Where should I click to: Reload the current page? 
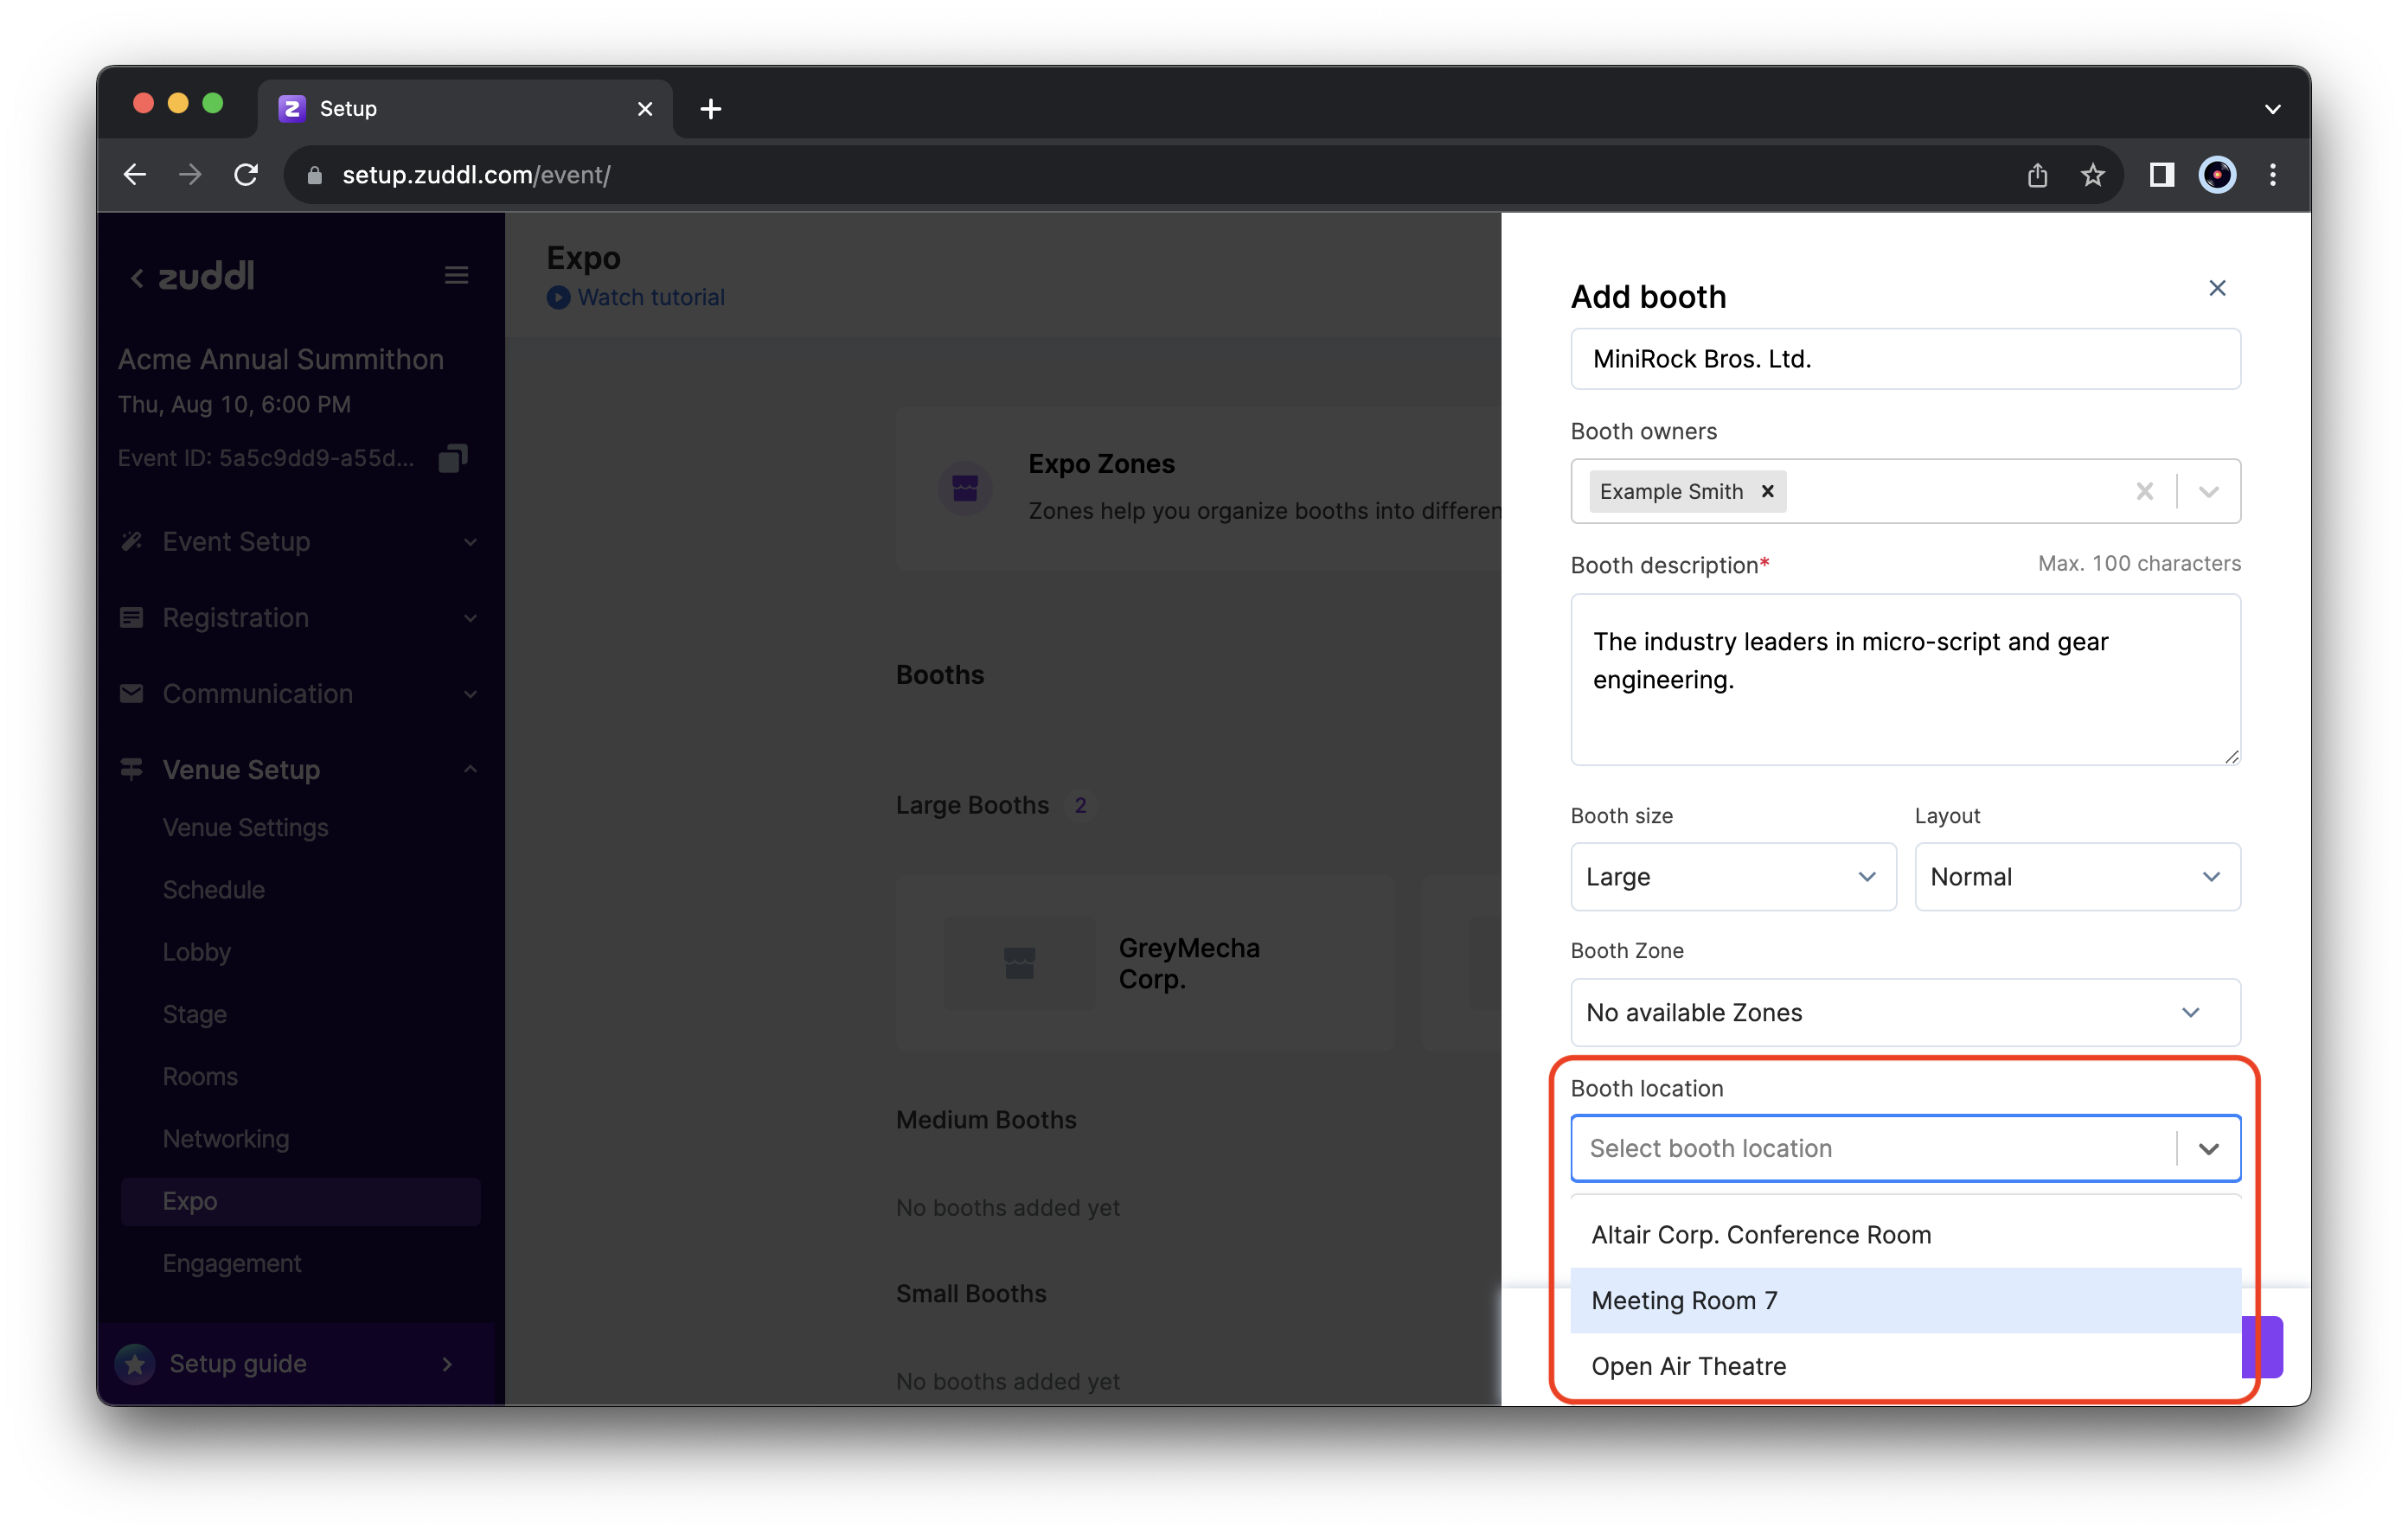tap(246, 175)
